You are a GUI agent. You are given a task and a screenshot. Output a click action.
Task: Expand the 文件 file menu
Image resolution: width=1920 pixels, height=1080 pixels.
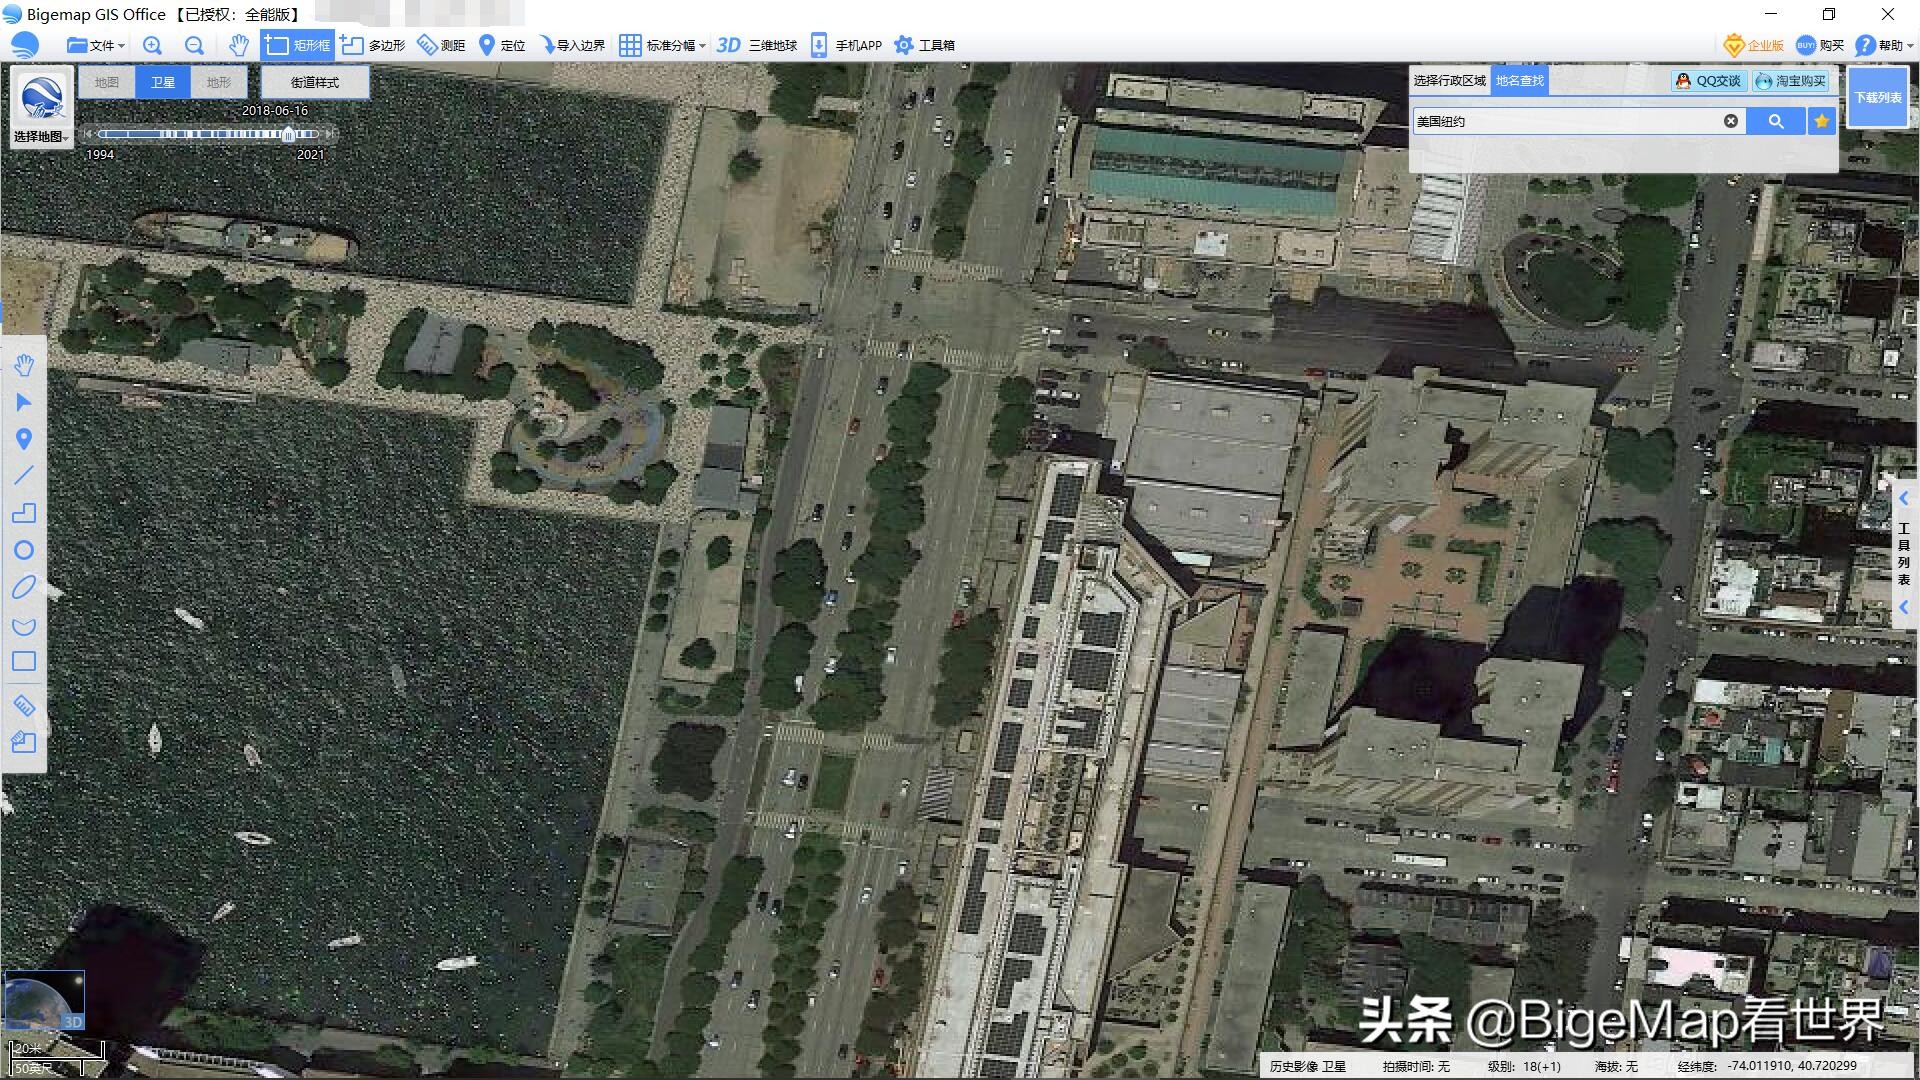(x=96, y=45)
